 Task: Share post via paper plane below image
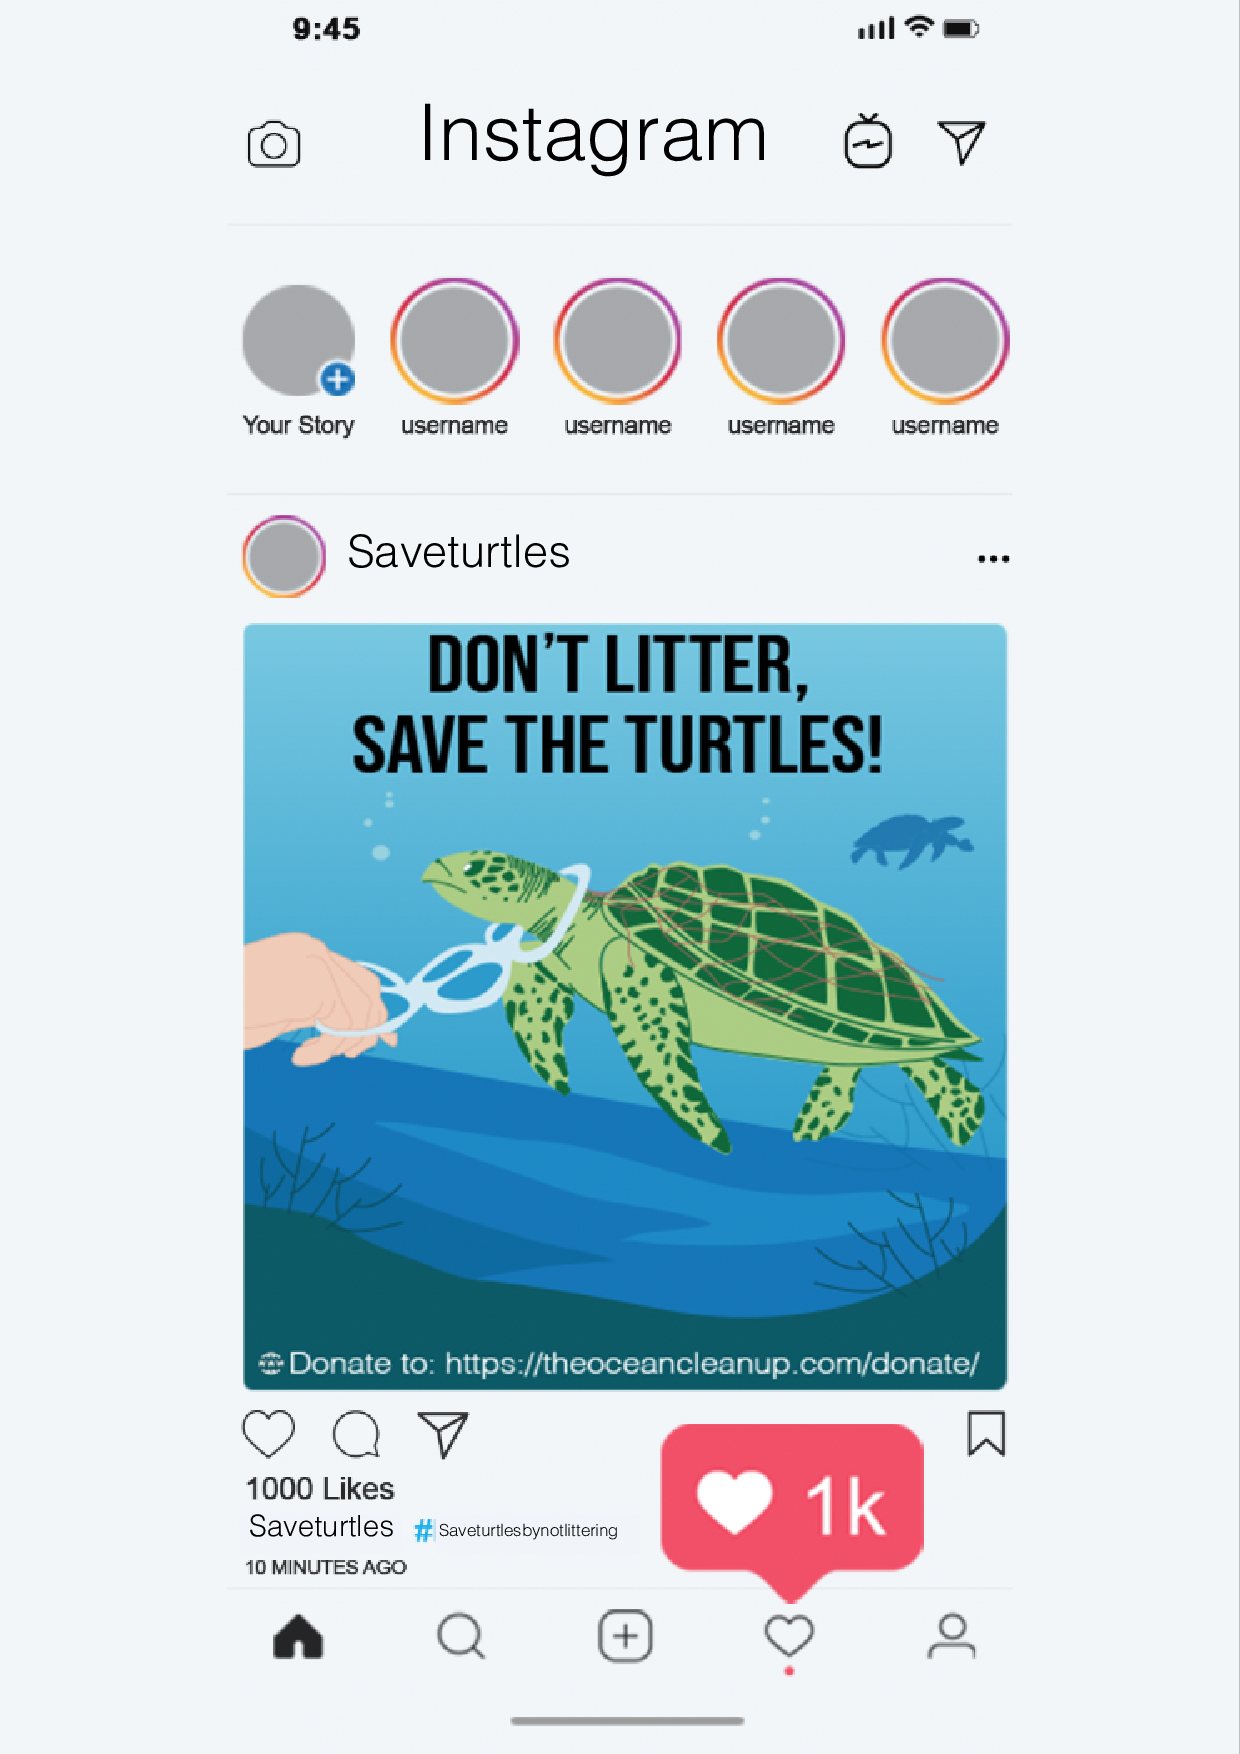pos(443,1434)
